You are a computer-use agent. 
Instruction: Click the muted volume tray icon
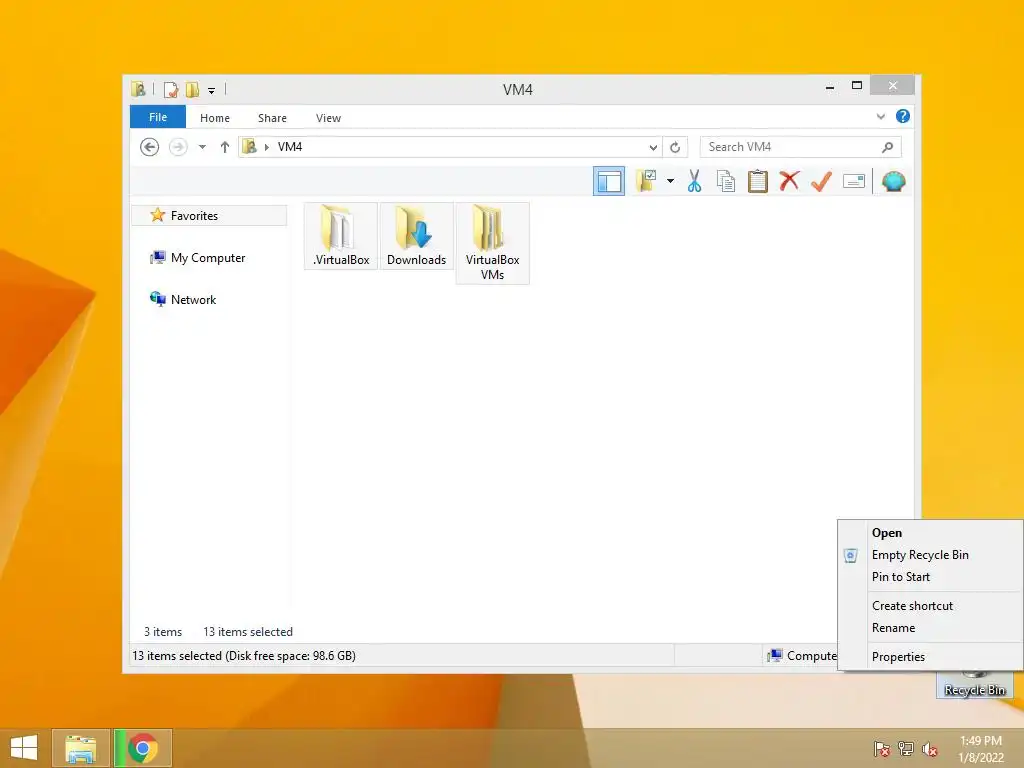(929, 749)
